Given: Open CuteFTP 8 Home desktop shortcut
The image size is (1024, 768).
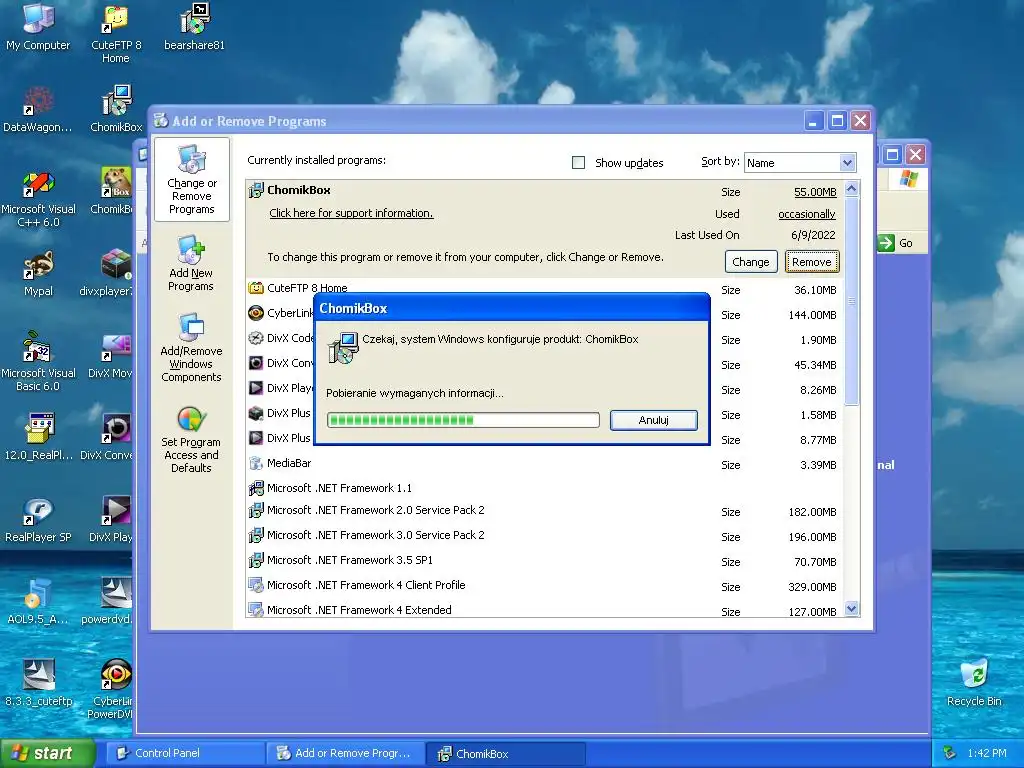Looking at the screenshot, I should pyautogui.click(x=116, y=33).
